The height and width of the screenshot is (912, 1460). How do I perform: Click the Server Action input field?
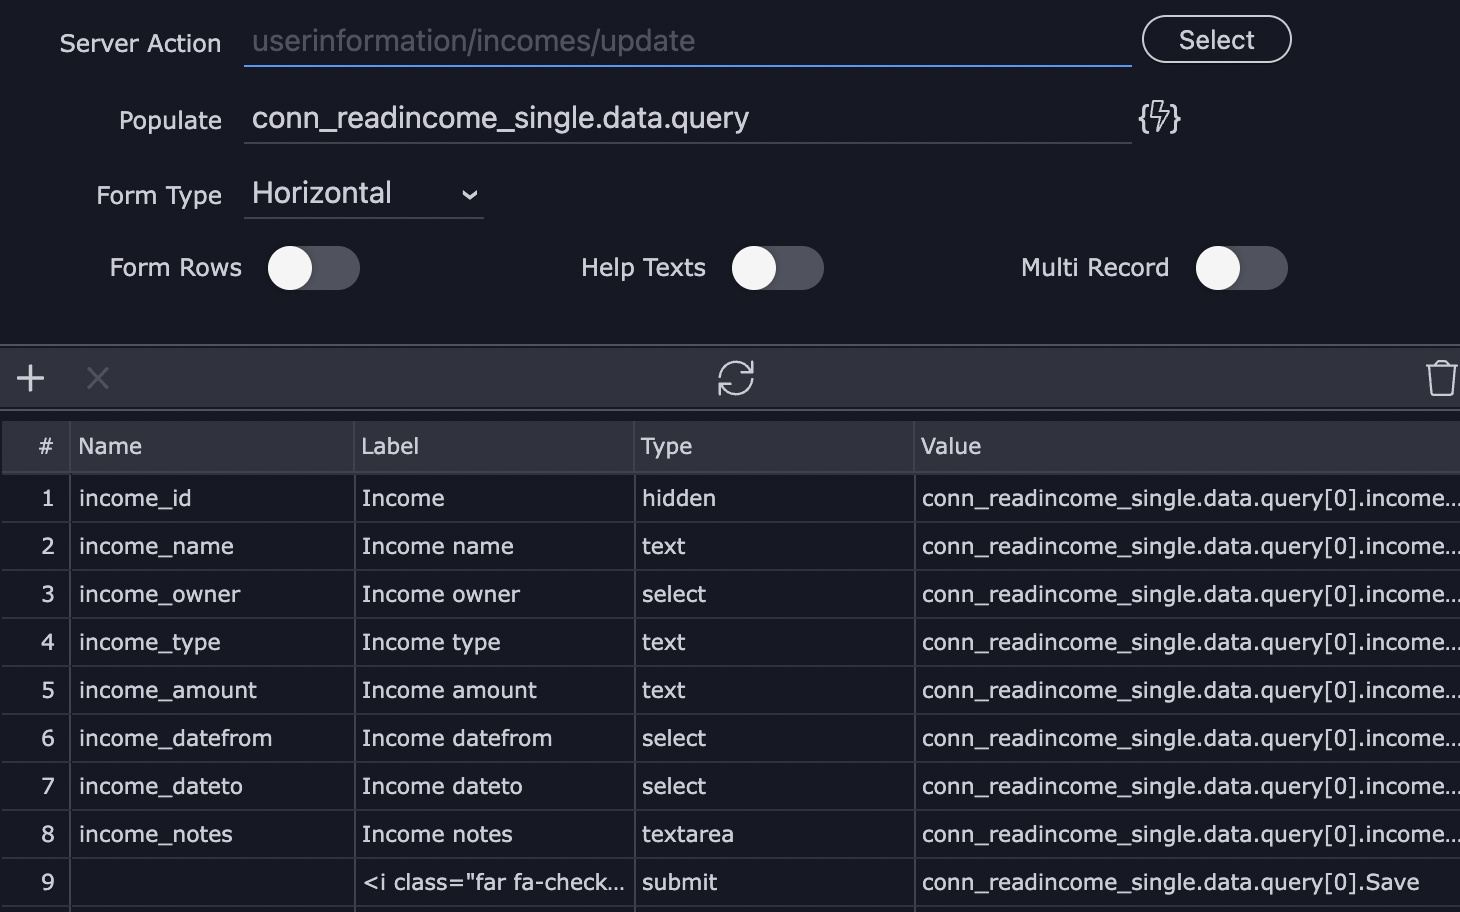[687, 41]
